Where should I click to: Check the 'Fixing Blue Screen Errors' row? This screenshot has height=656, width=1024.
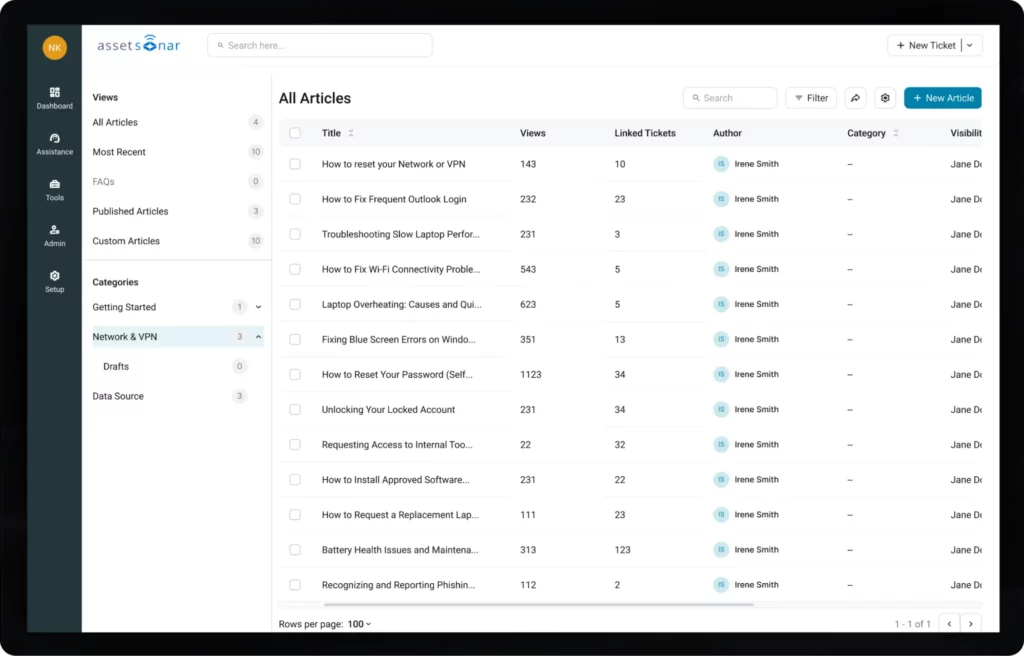(x=295, y=340)
